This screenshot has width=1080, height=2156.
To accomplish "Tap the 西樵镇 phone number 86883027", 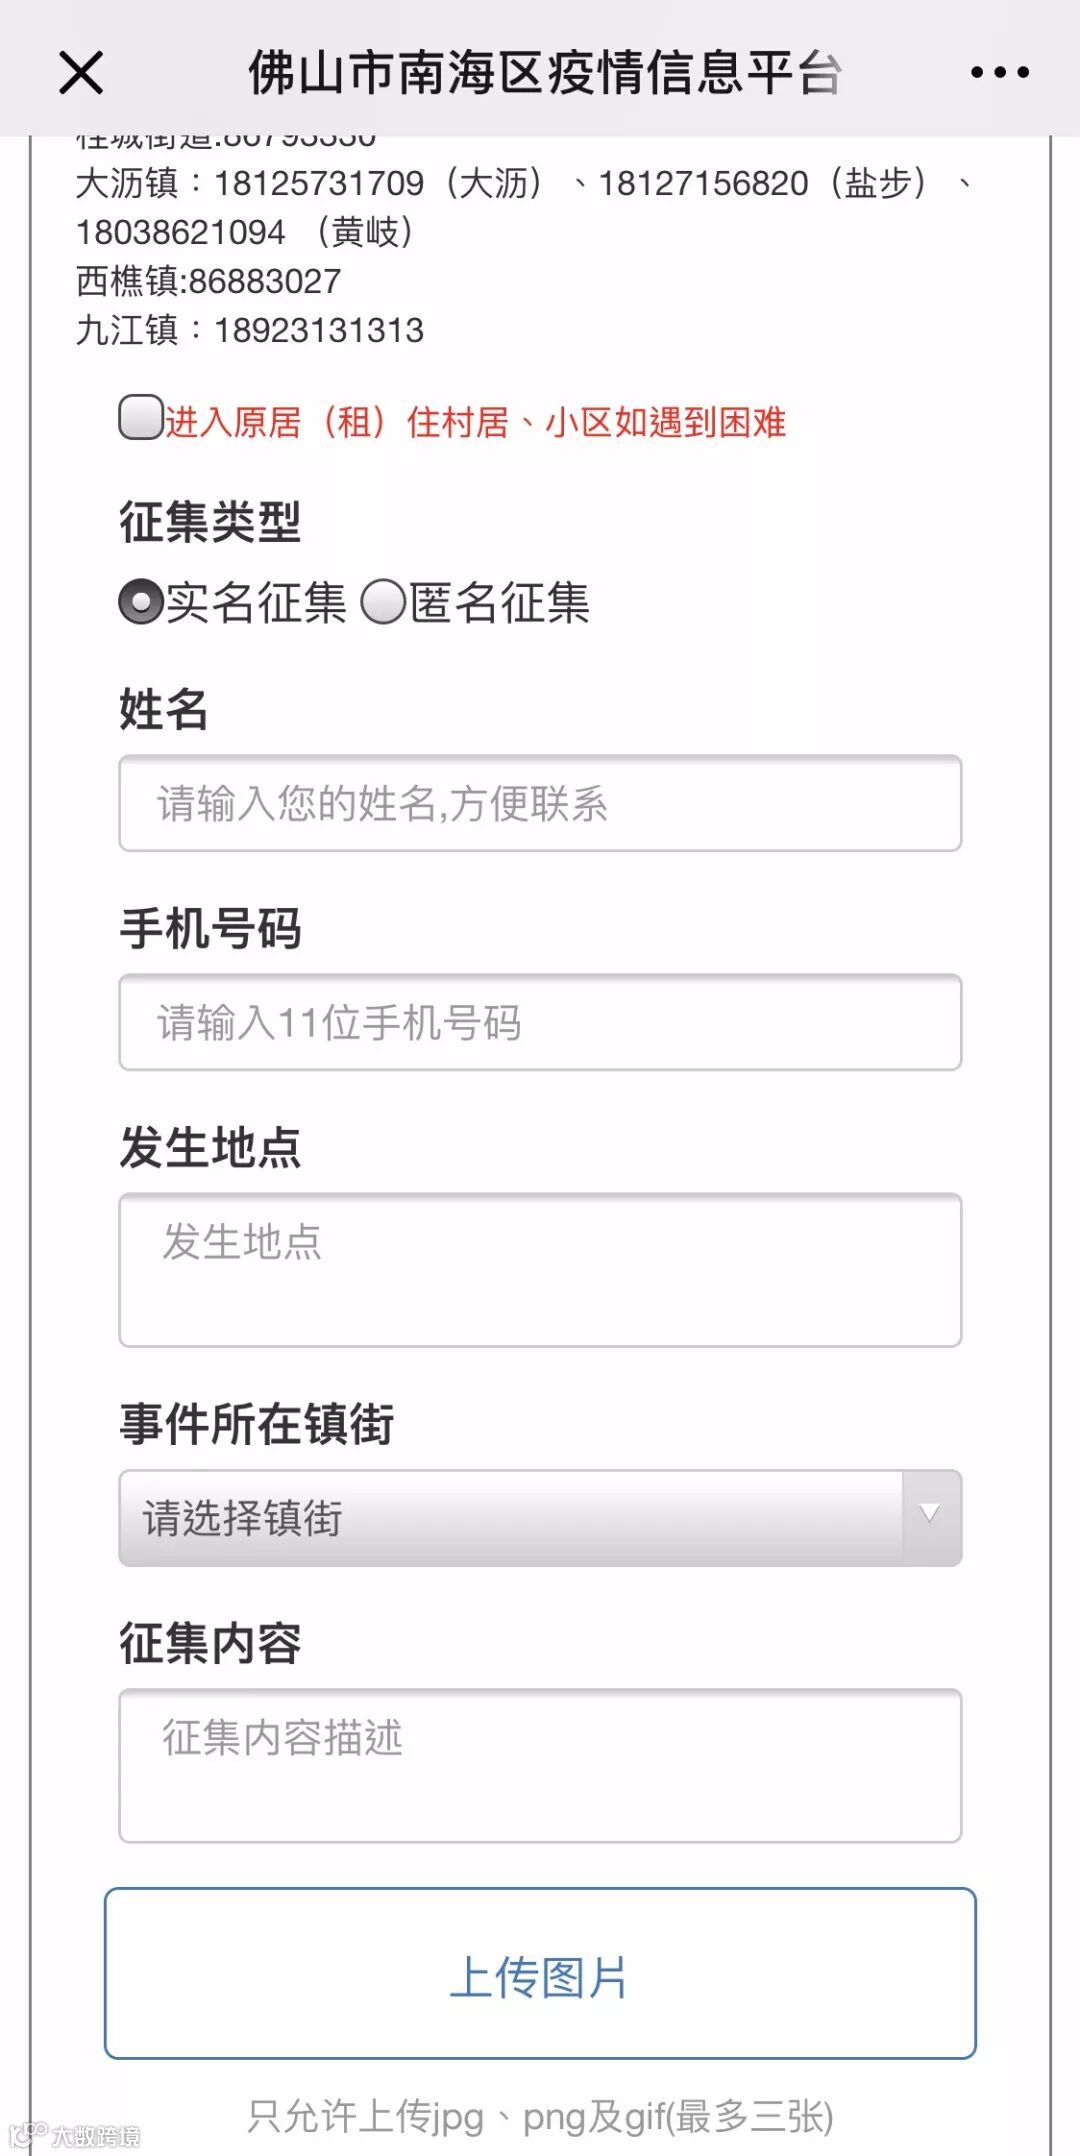I will [x=265, y=282].
